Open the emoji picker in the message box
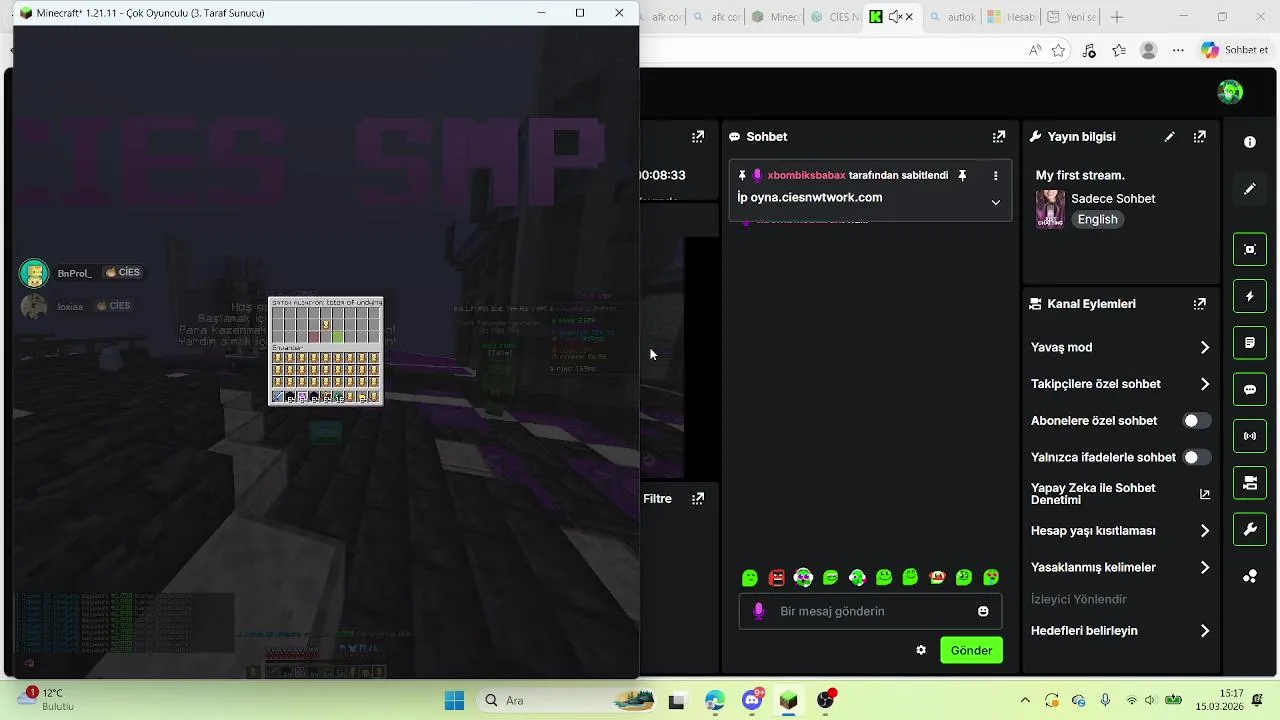The width and height of the screenshot is (1280, 720). pyautogui.click(x=983, y=611)
